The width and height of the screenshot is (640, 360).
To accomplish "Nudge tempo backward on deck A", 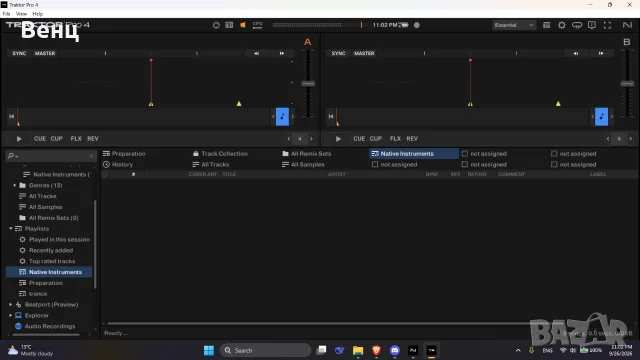I will tap(256, 53).
